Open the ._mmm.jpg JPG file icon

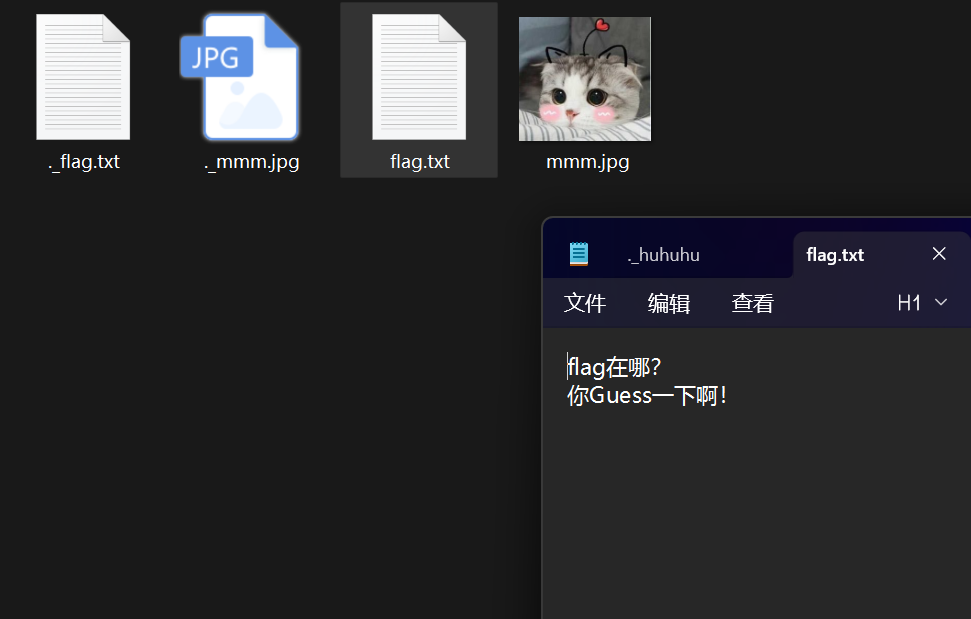tap(251, 77)
